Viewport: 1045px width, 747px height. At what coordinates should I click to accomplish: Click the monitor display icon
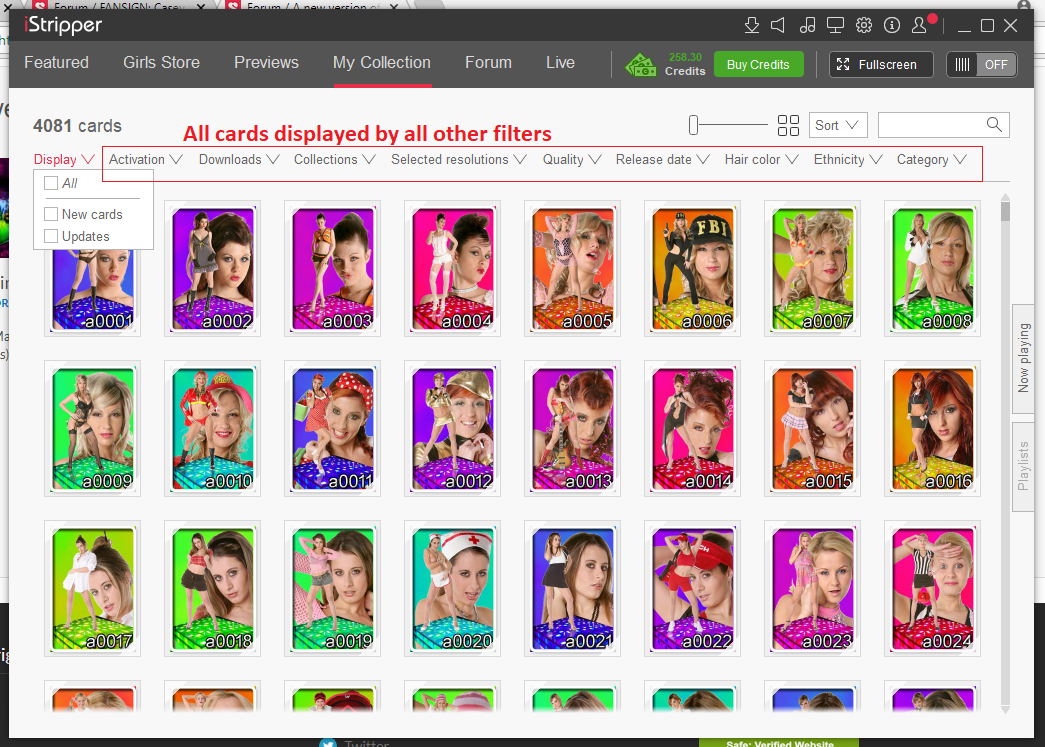click(x=835, y=25)
